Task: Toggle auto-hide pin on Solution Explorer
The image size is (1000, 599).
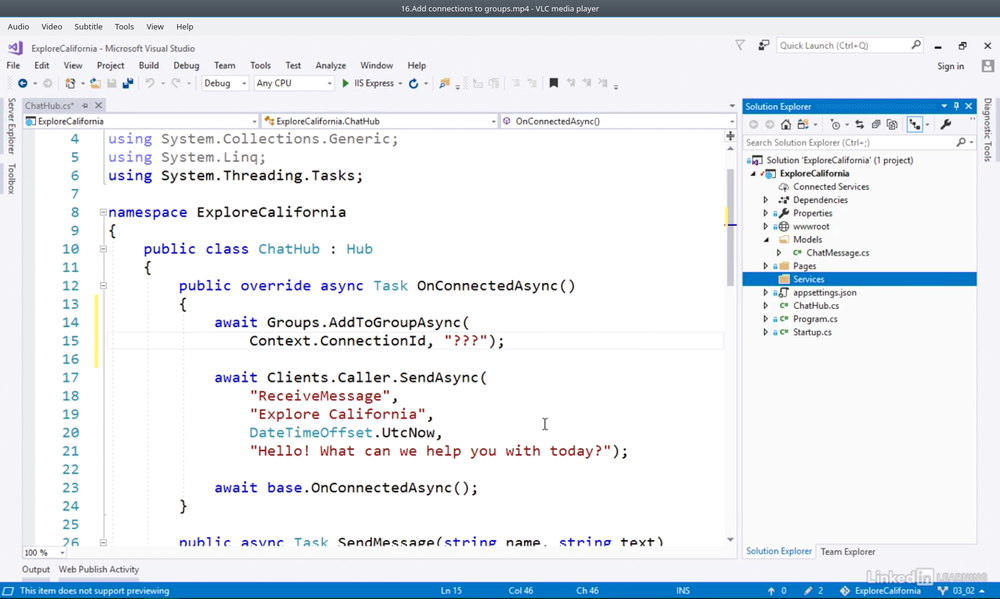Action: [x=956, y=106]
